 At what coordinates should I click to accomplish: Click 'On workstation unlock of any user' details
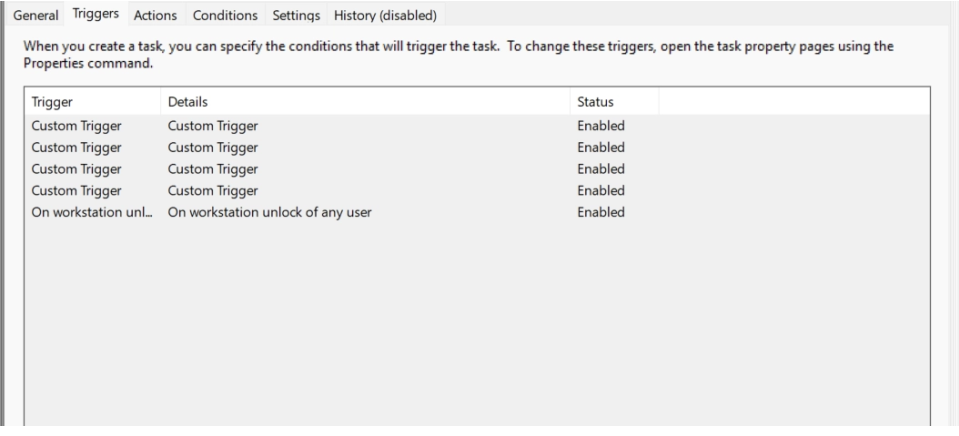click(270, 212)
